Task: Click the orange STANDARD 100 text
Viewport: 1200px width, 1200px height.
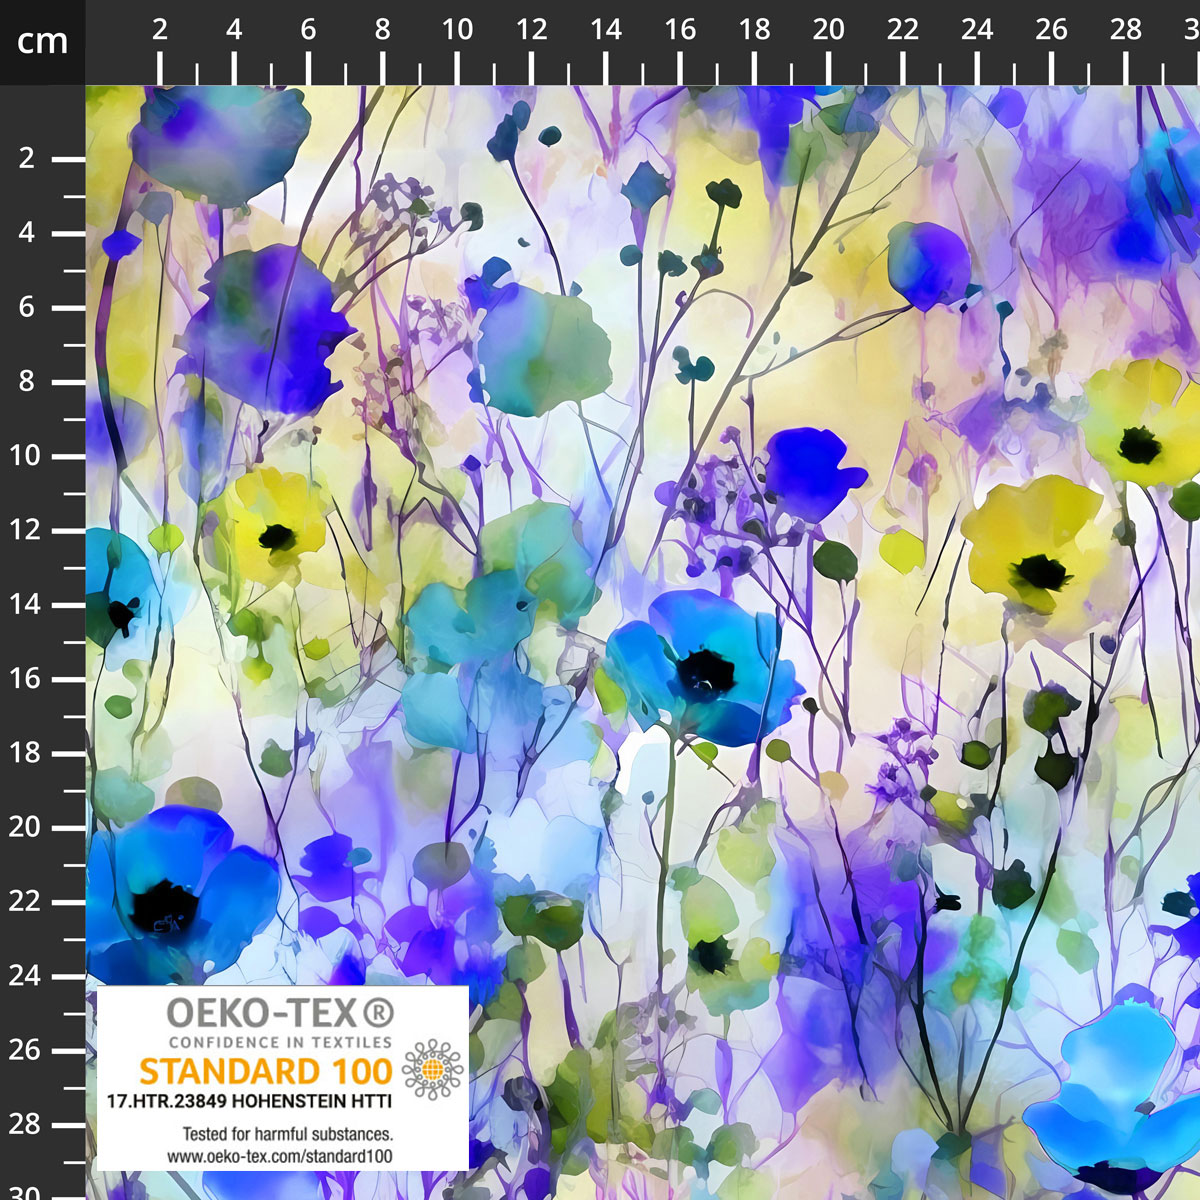Action: click(x=265, y=1071)
